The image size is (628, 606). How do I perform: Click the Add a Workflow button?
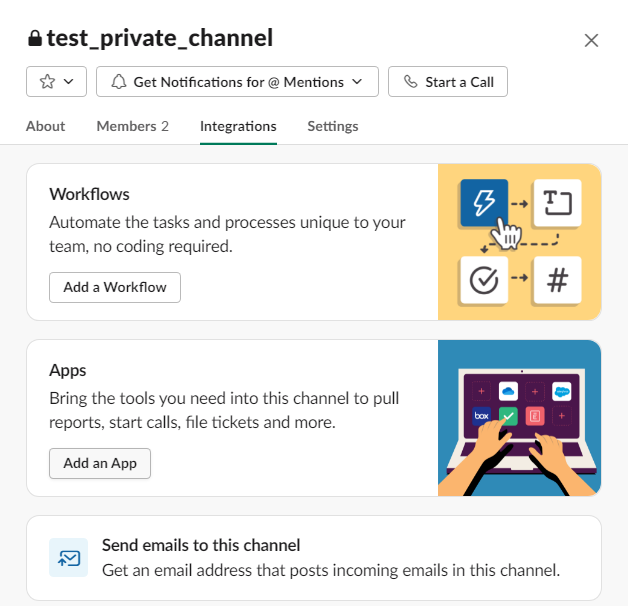[x=115, y=287]
